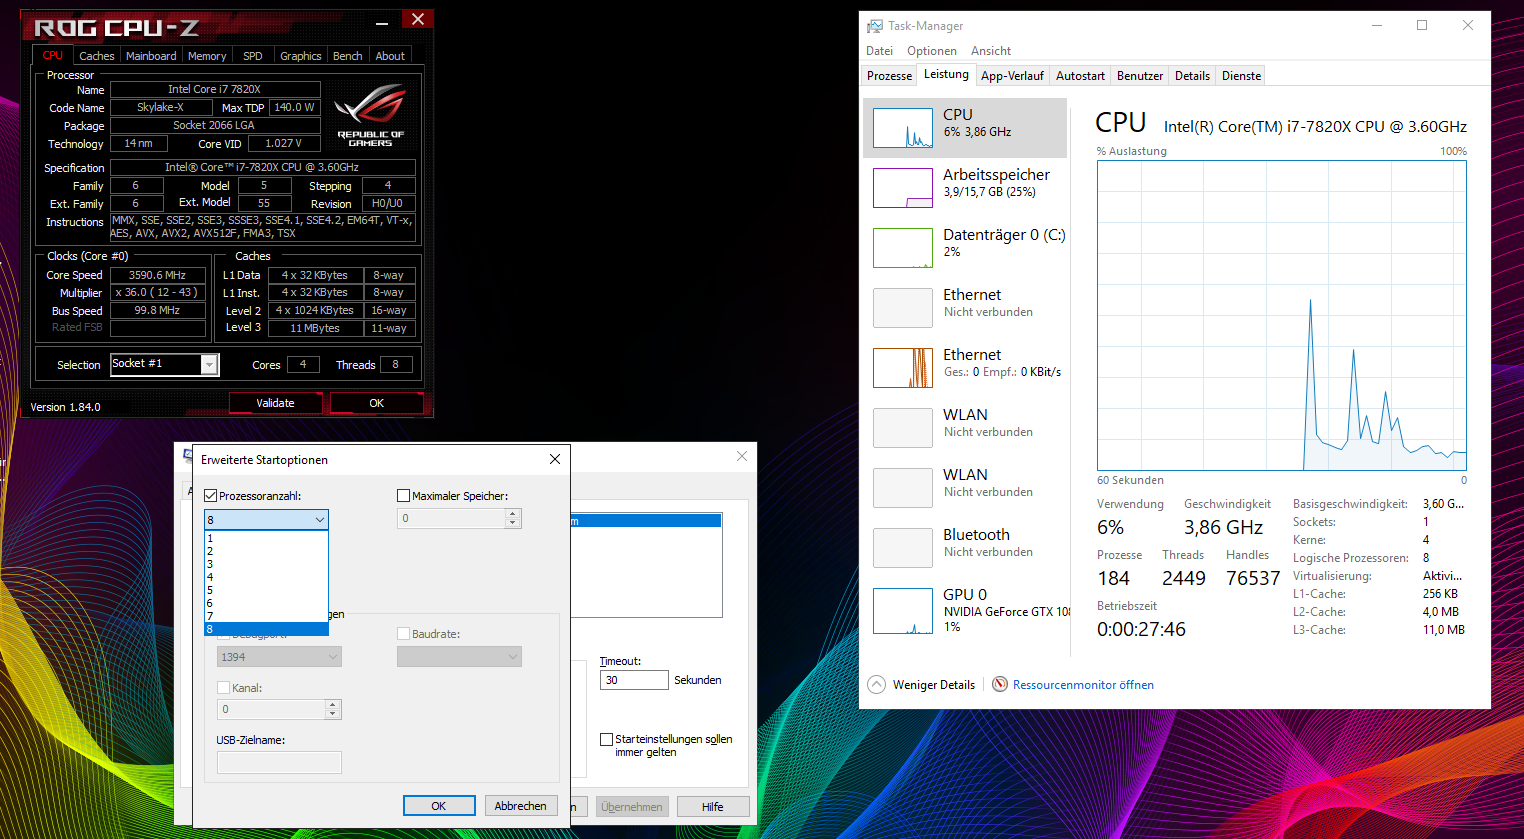Screen dimensions: 1524x839
Task: Choose 2 in the Prozessoranzahl list
Action: click(266, 551)
